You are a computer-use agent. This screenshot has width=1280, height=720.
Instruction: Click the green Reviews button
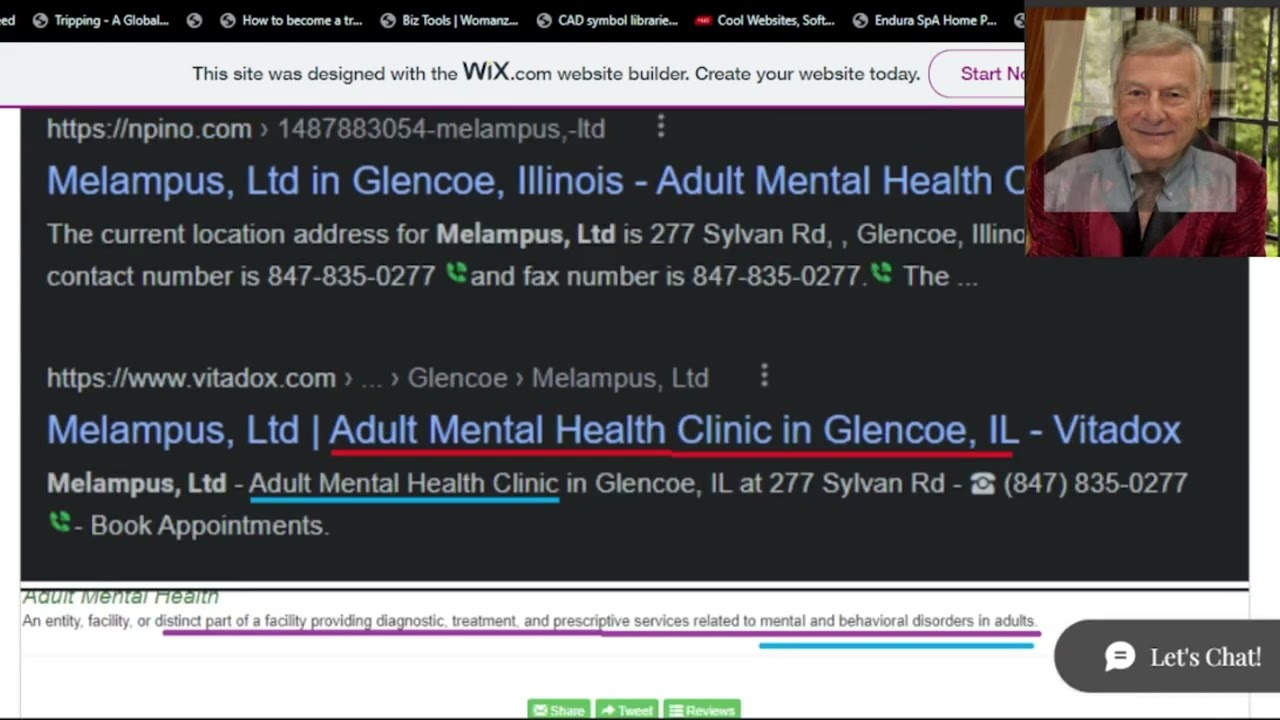[x=701, y=710]
